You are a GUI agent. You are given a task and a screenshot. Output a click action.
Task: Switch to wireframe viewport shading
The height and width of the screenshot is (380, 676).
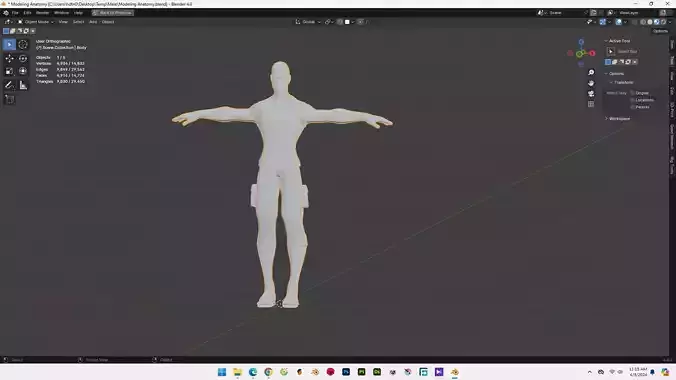point(643,22)
